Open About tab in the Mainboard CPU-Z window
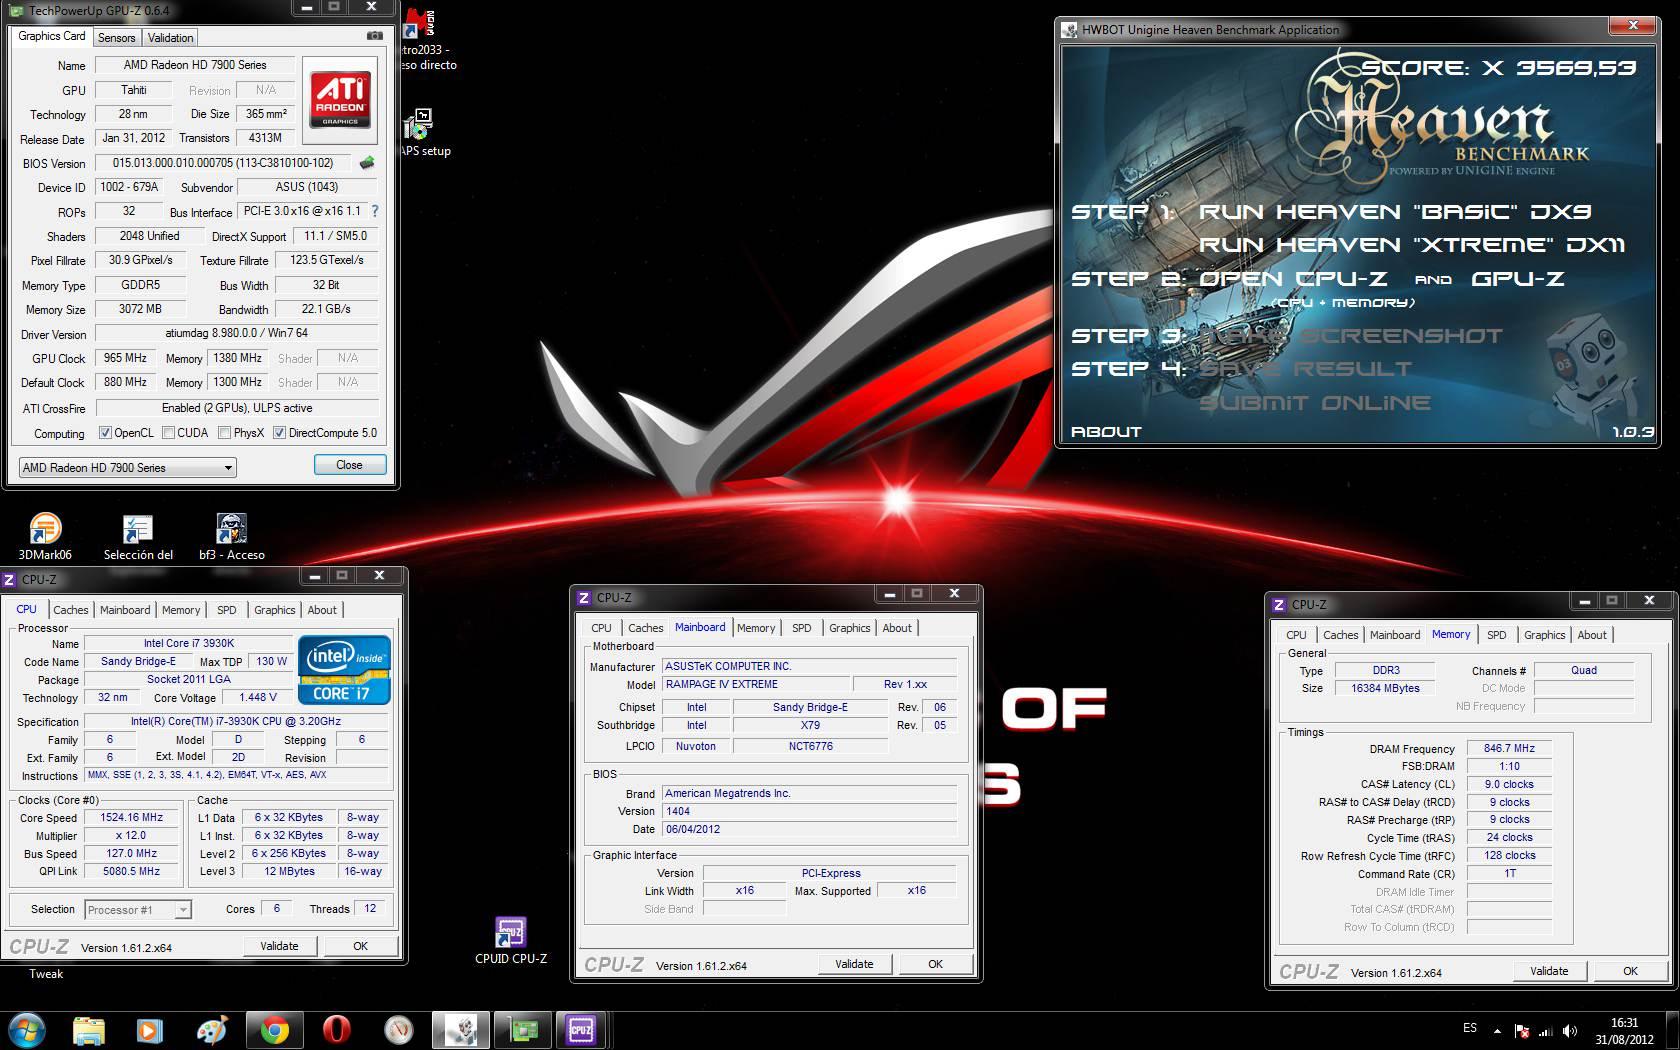This screenshot has width=1680, height=1050. 897,628
